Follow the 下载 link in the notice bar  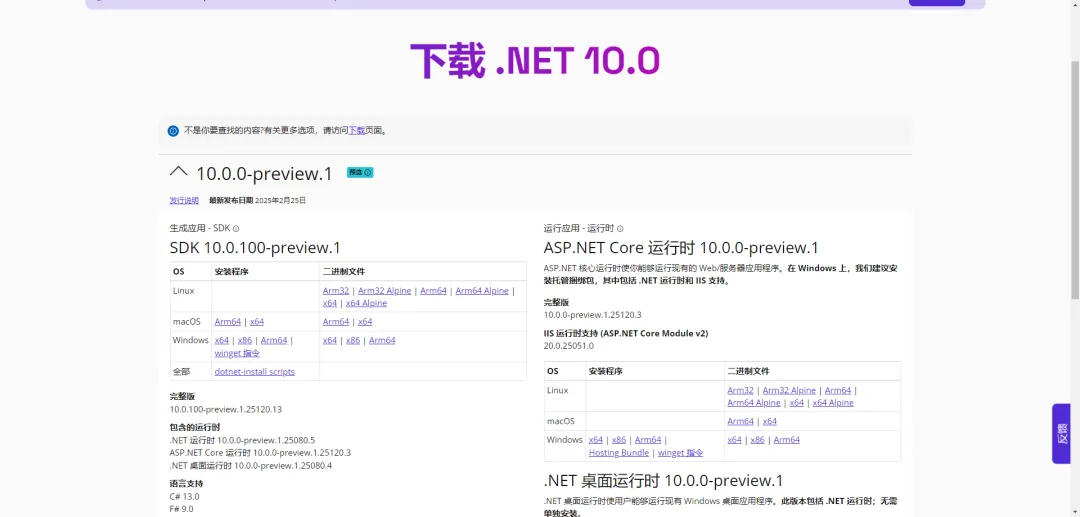[356, 131]
